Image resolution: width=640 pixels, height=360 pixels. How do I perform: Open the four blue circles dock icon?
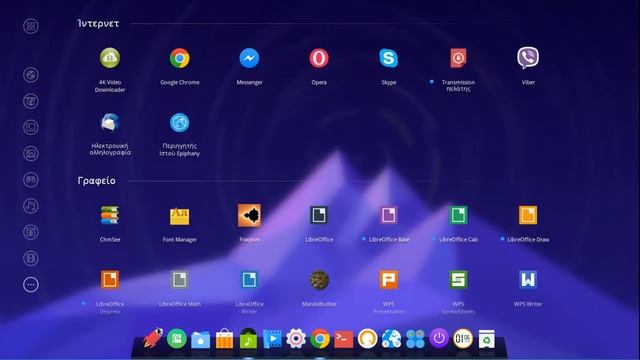tap(415, 339)
